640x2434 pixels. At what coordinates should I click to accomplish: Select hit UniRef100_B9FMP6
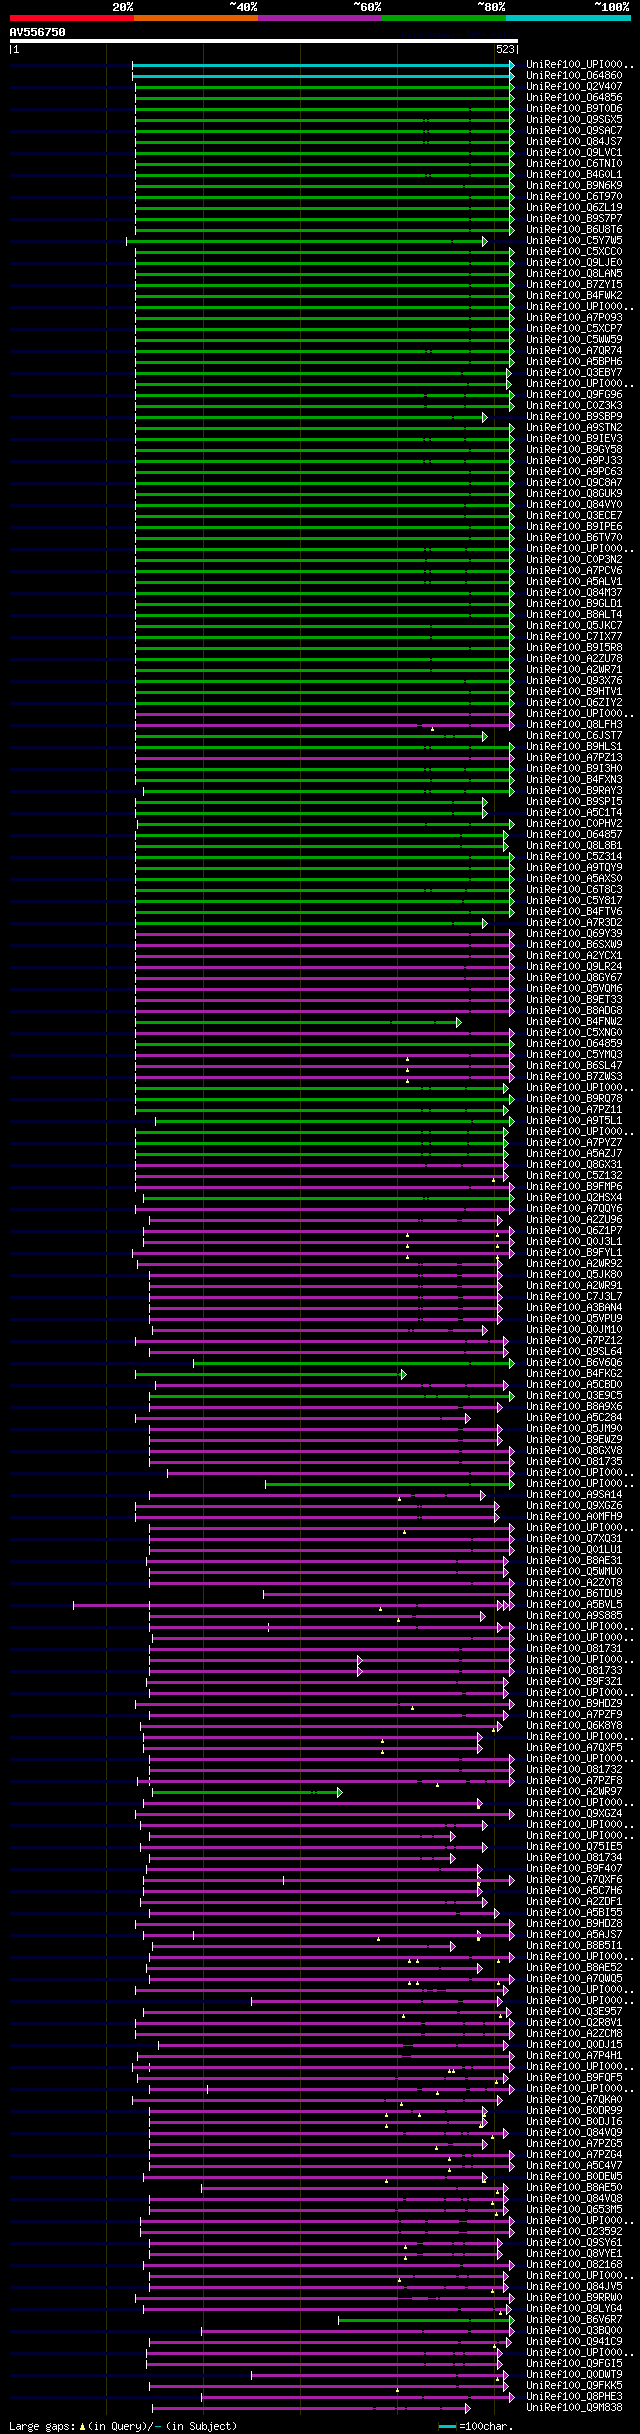[574, 1186]
